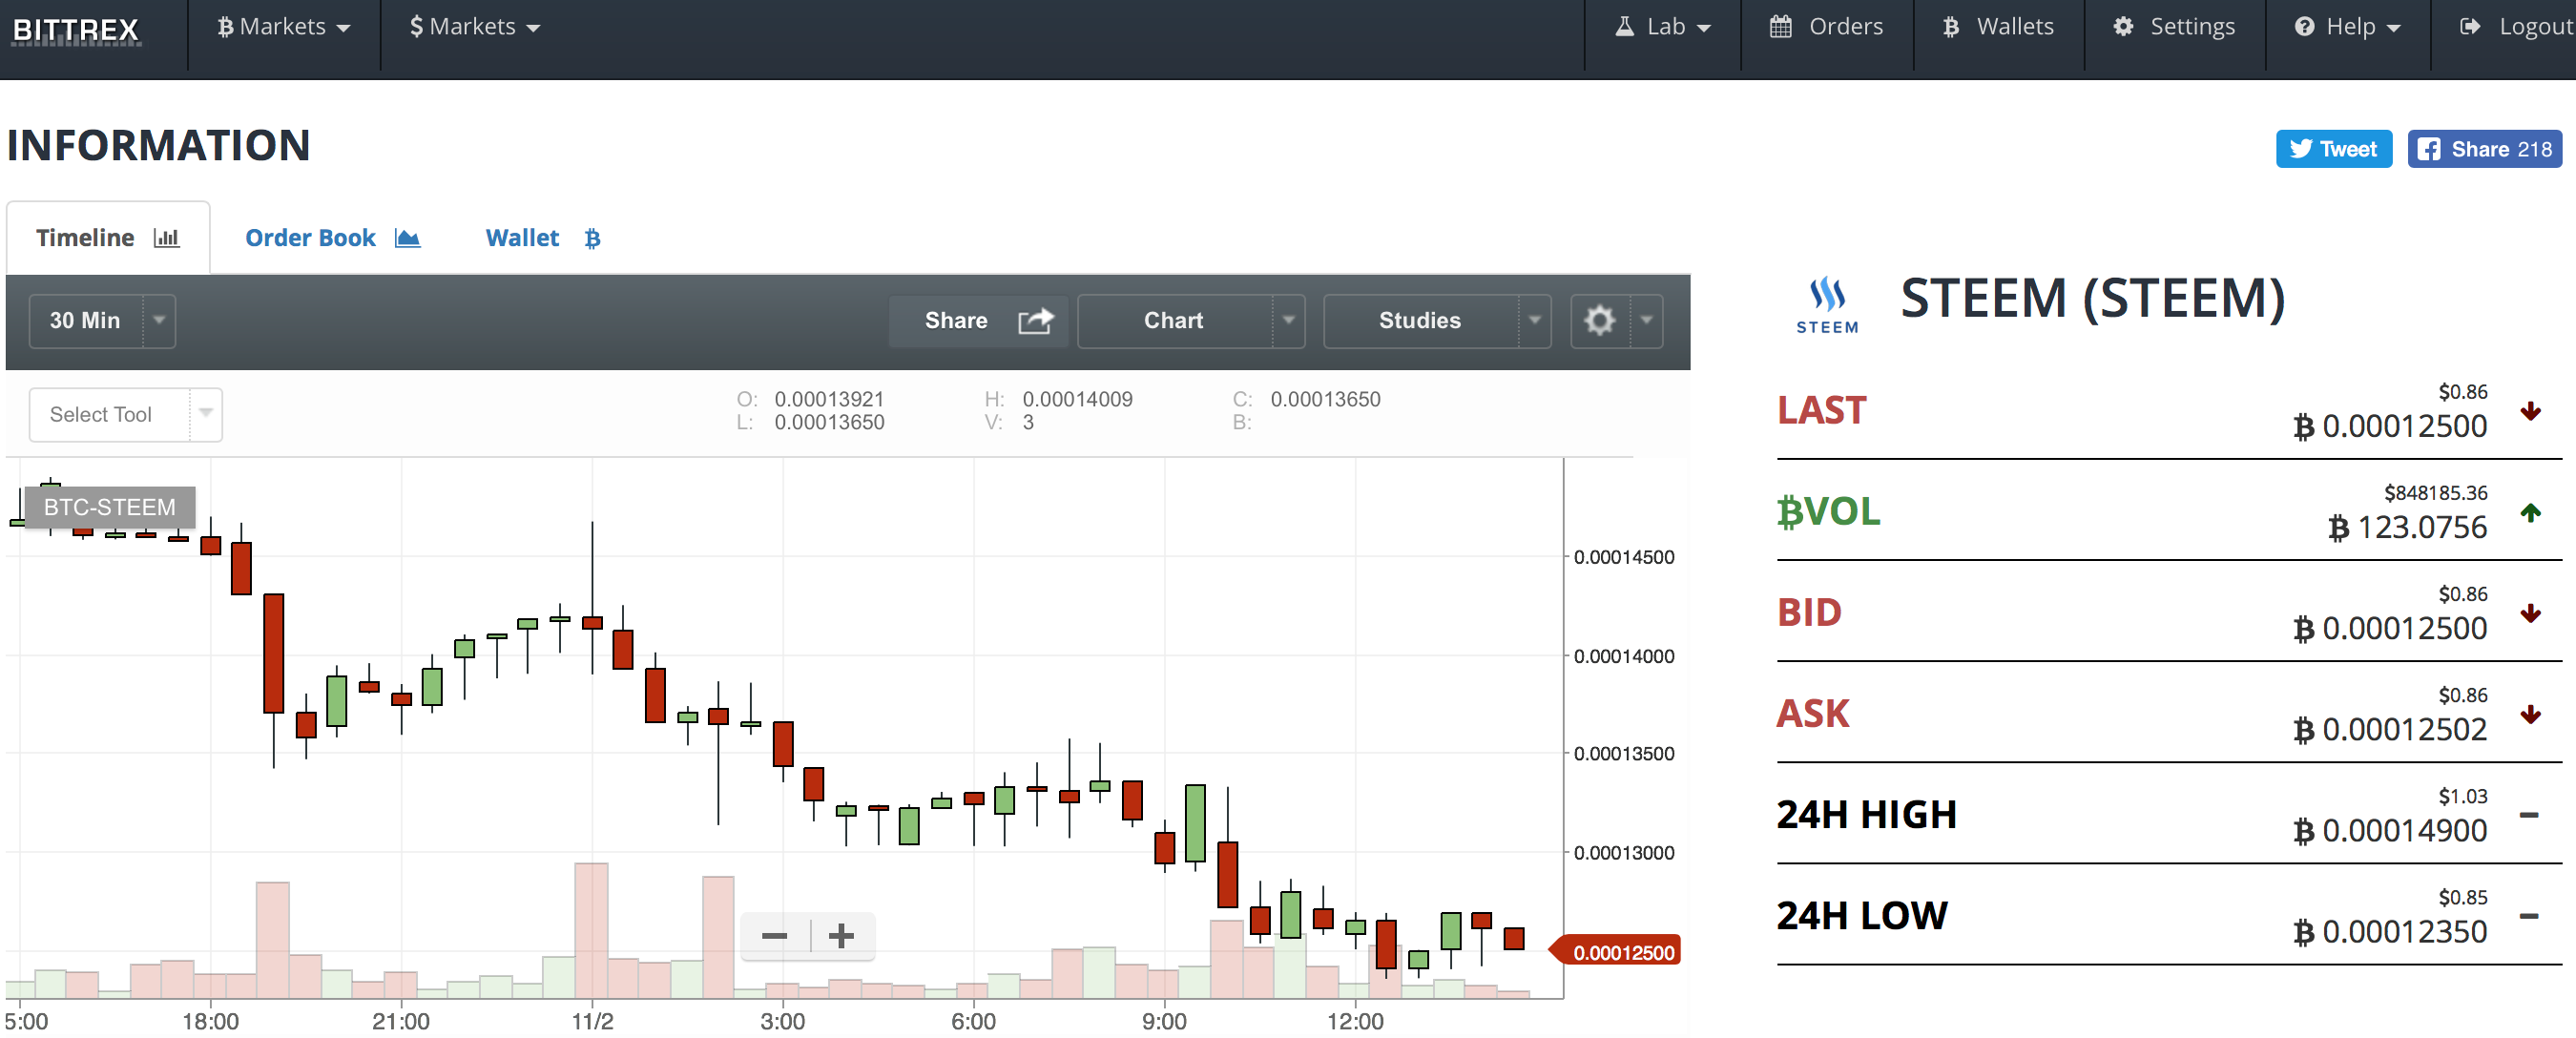Select the Timeline tab

point(108,238)
